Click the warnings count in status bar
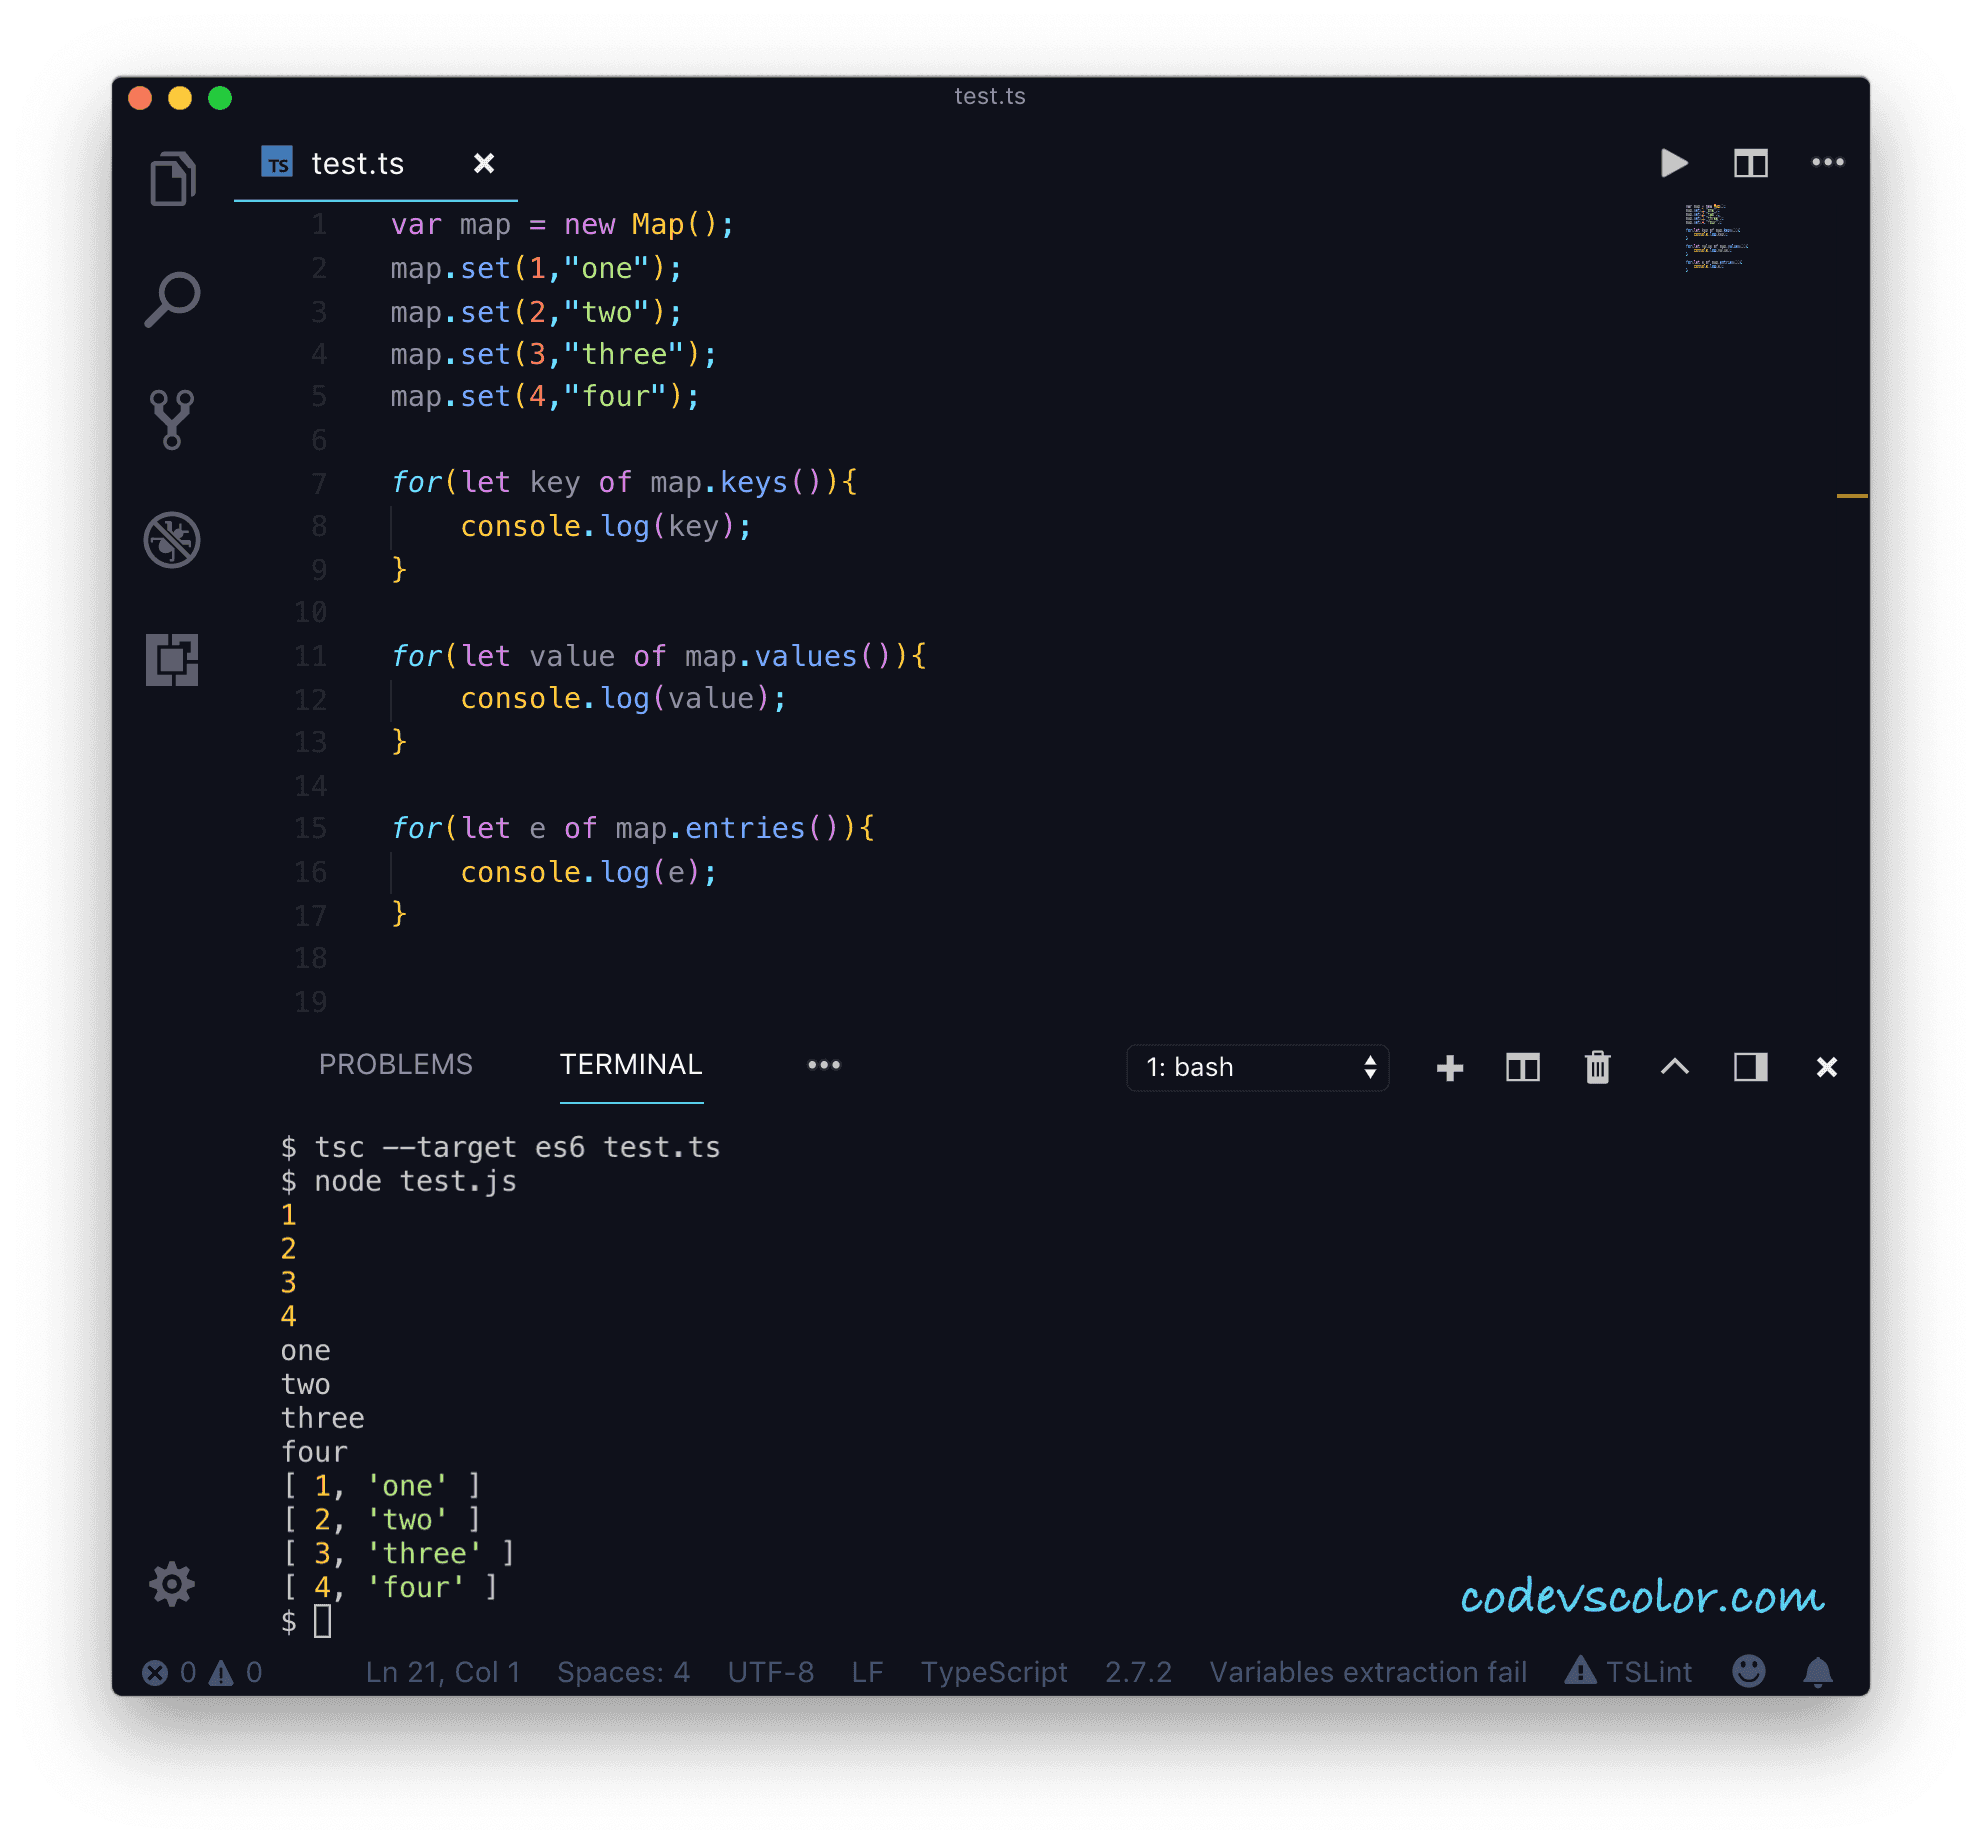This screenshot has height=1844, width=1982. point(236,1672)
